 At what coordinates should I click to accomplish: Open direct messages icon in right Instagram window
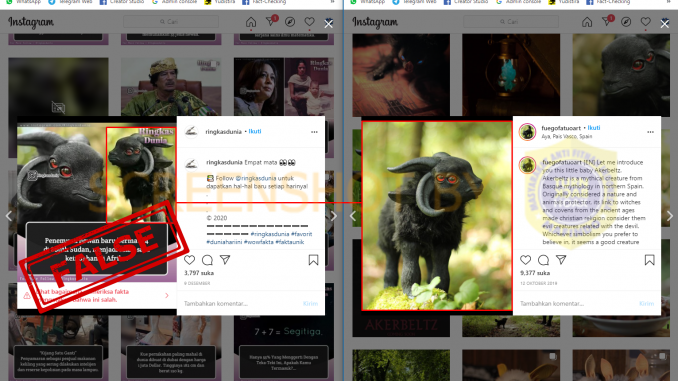click(607, 21)
